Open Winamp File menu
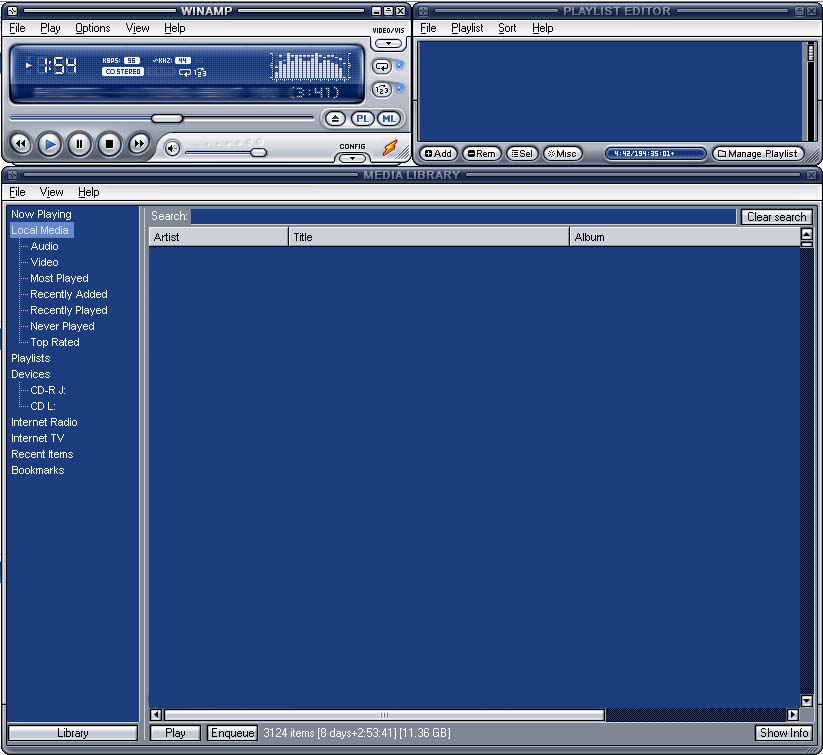The image size is (823, 755). [17, 28]
